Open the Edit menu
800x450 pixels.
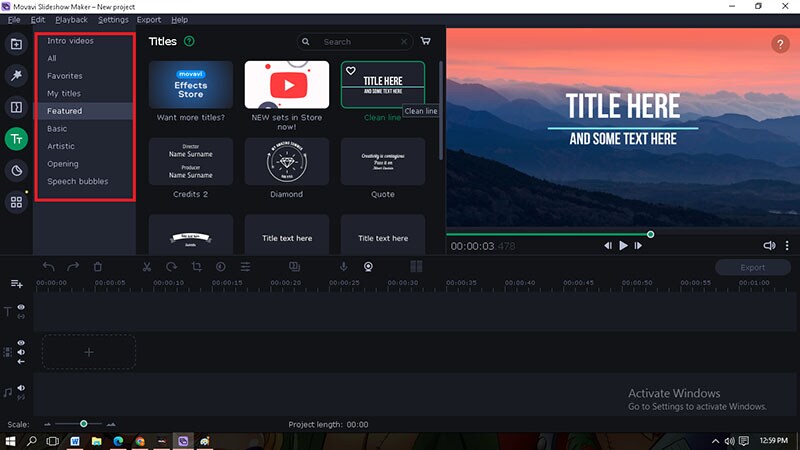[38, 19]
